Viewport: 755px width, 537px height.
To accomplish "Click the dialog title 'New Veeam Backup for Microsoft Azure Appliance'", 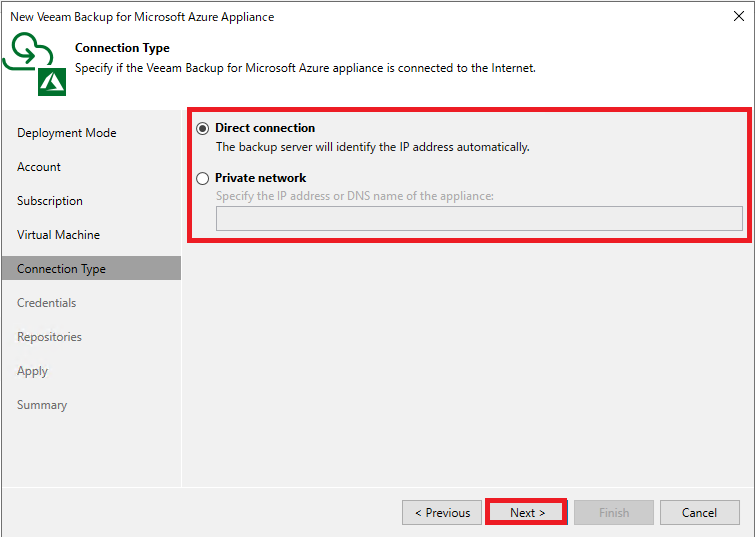I will tap(143, 17).
